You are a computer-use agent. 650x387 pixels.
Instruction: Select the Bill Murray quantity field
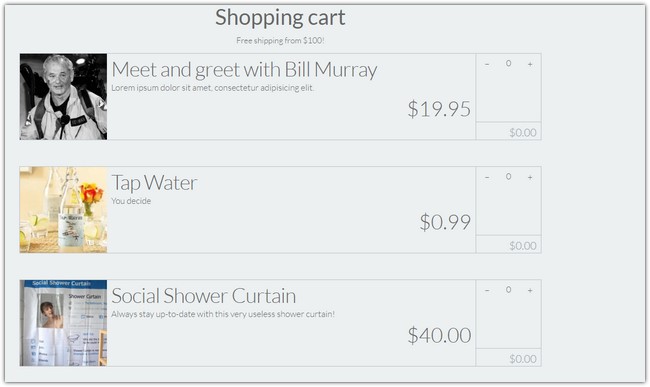pyautogui.click(x=508, y=63)
